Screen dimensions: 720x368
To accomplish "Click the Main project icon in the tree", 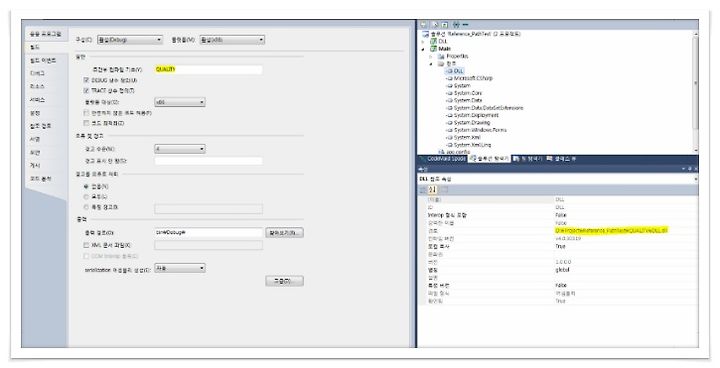I will point(433,49).
